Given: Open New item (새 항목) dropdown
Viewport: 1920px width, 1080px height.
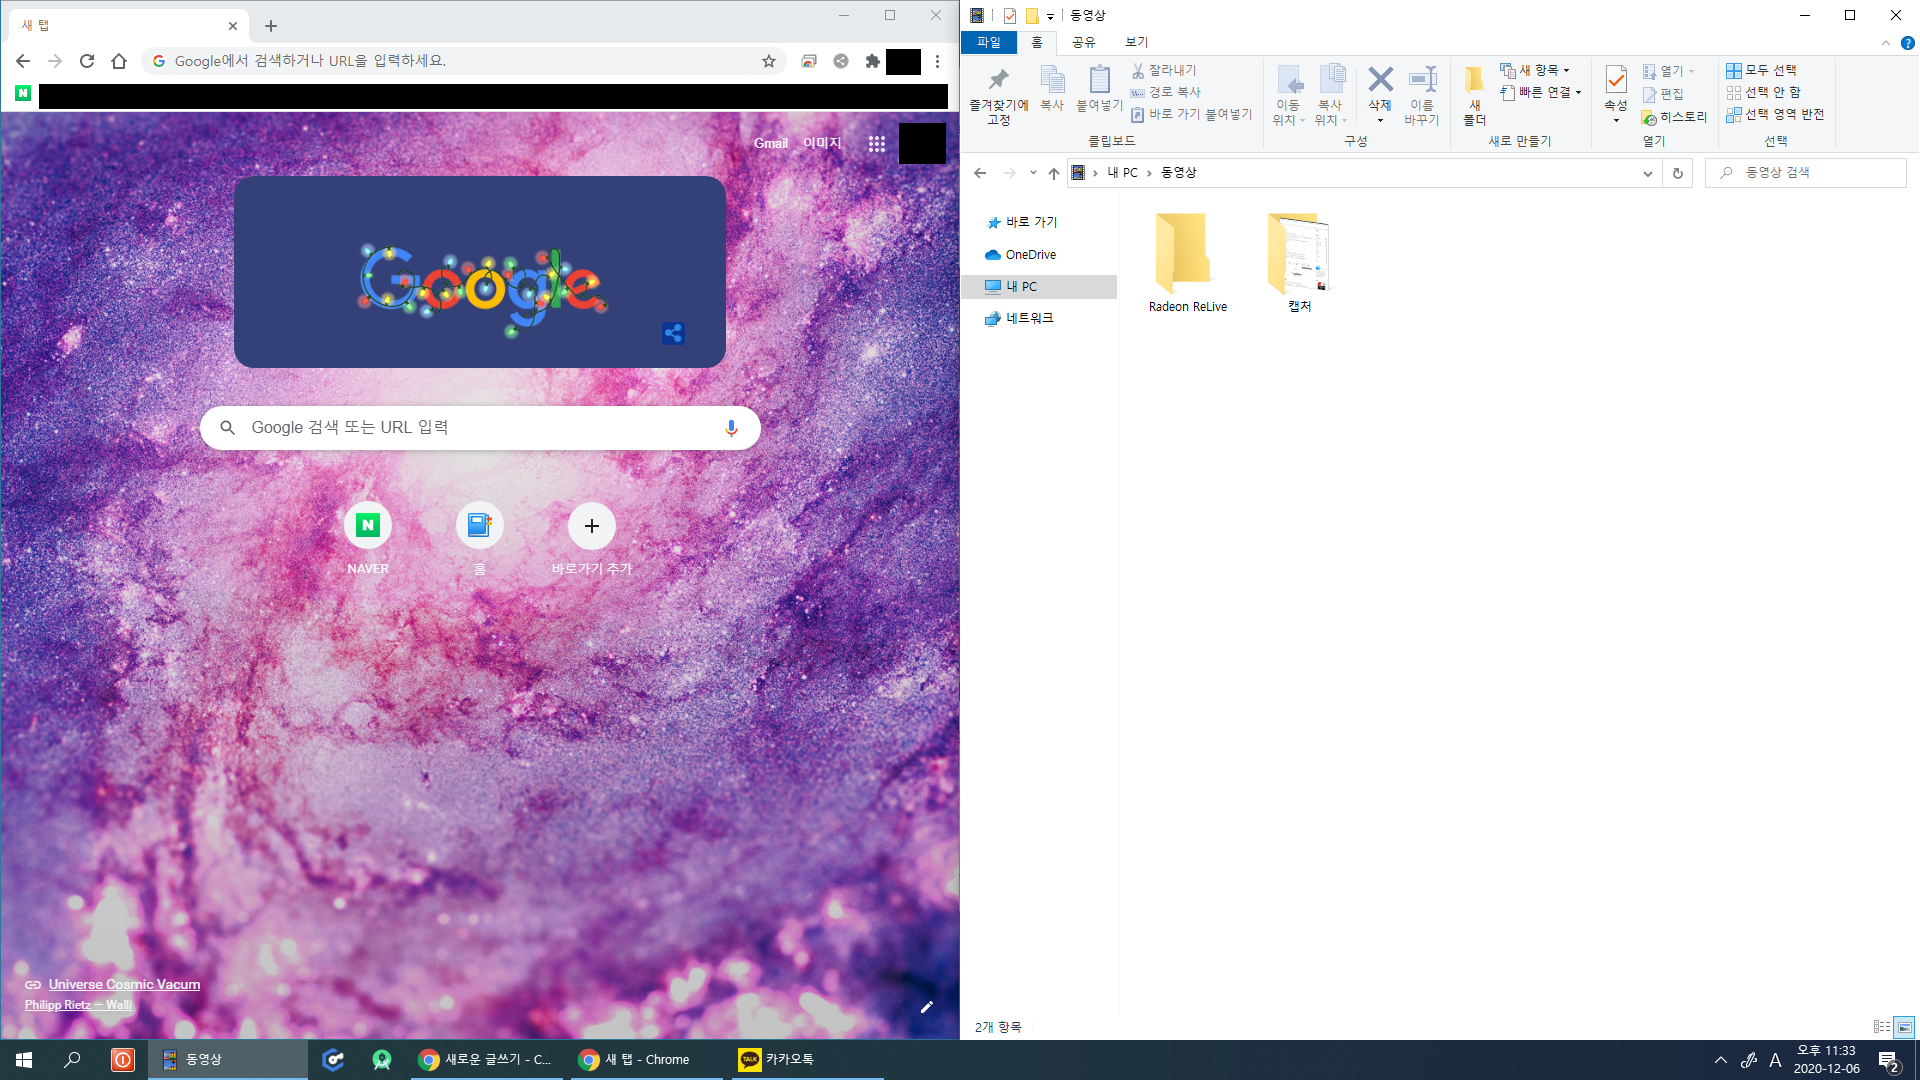Looking at the screenshot, I should [x=1535, y=70].
